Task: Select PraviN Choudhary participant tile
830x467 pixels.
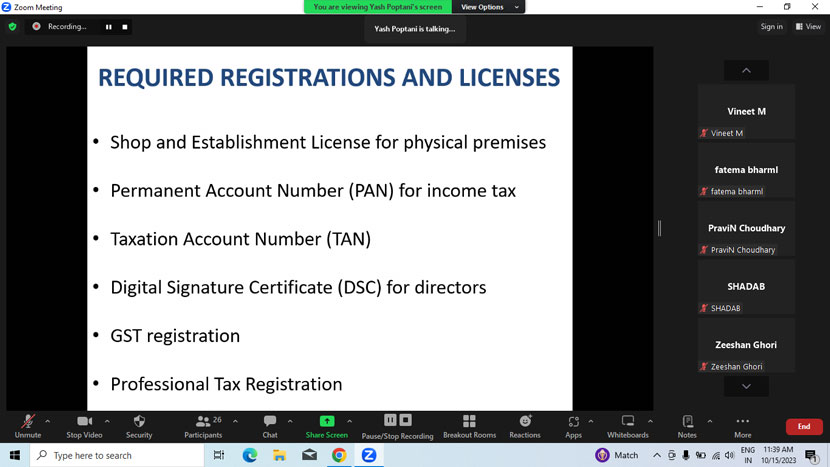Action: (746, 228)
